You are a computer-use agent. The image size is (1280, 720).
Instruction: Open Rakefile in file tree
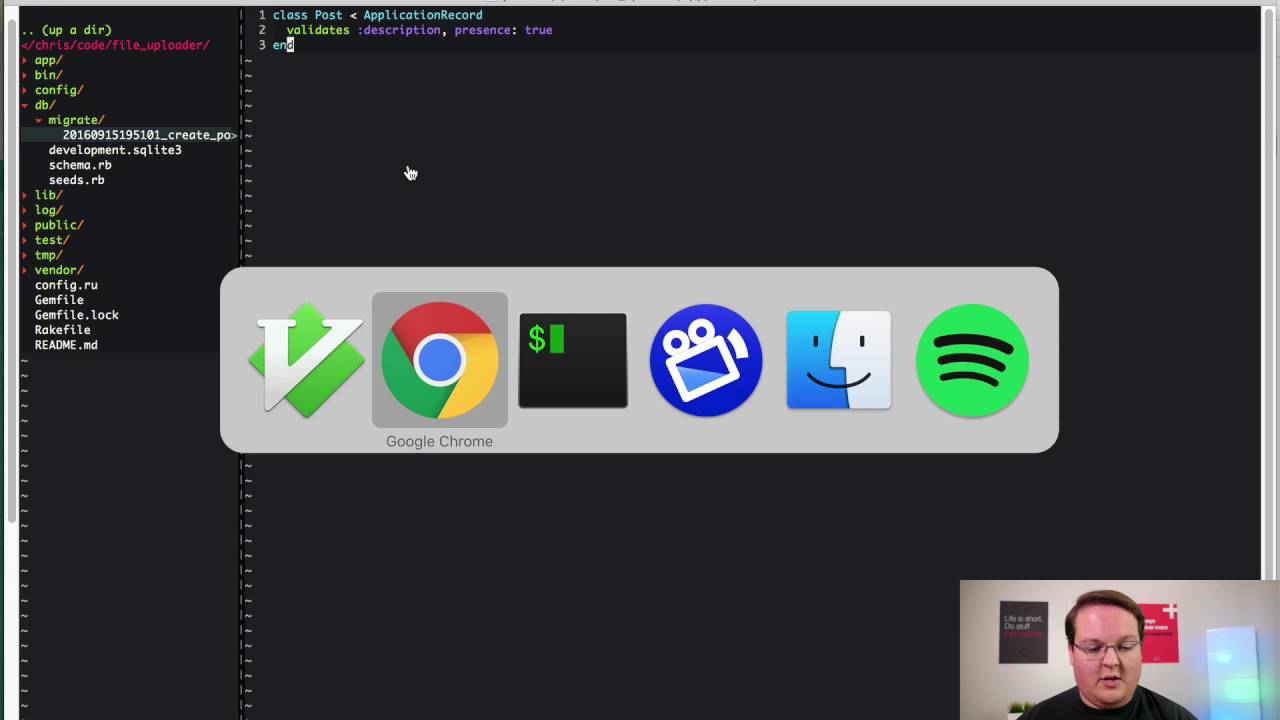tap(62, 330)
